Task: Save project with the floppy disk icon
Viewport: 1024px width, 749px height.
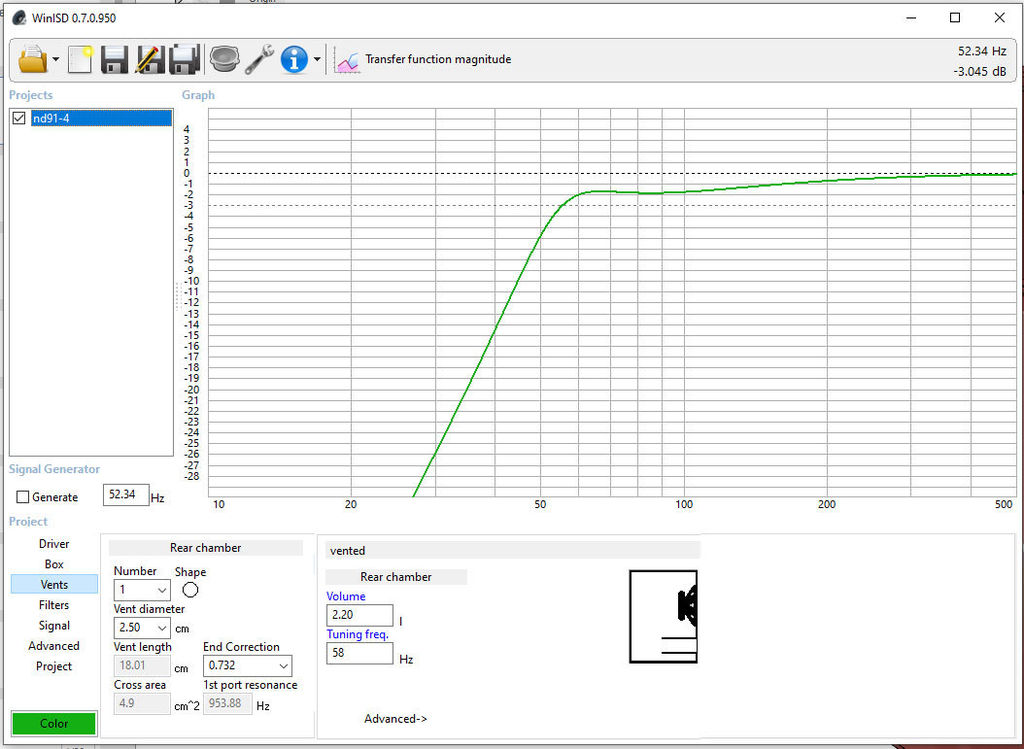Action: [x=114, y=59]
